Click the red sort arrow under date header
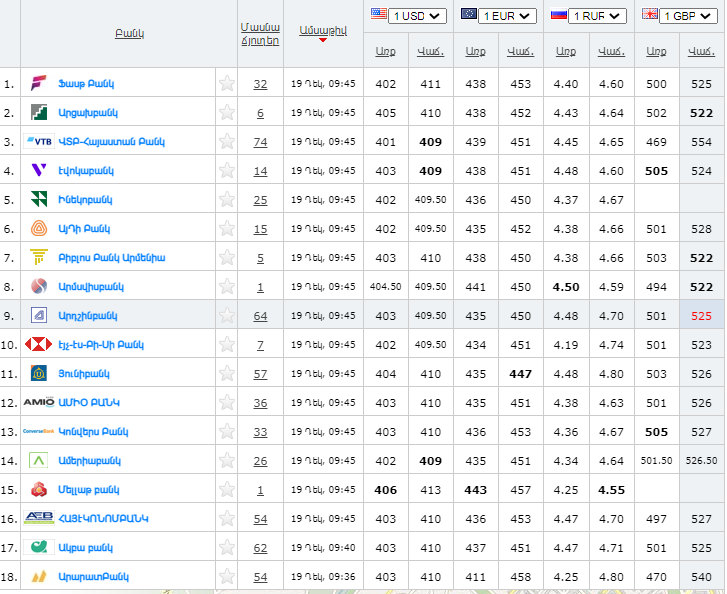This screenshot has height=594, width=727. pos(323,40)
